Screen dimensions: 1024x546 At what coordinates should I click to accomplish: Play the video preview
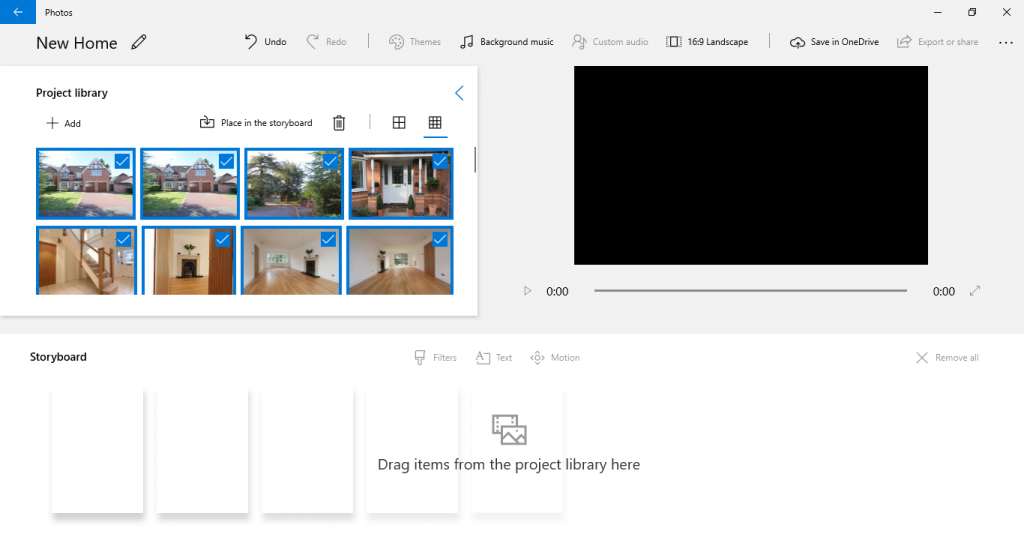pyautogui.click(x=528, y=291)
